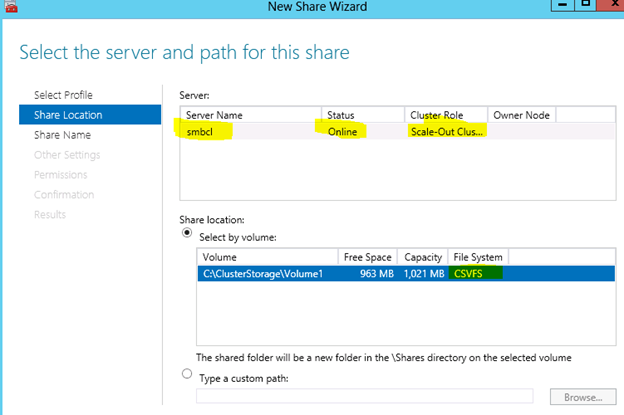The image size is (624, 415).
Task: Close the New Share Wizard window
Action: pyautogui.click(x=611, y=4)
